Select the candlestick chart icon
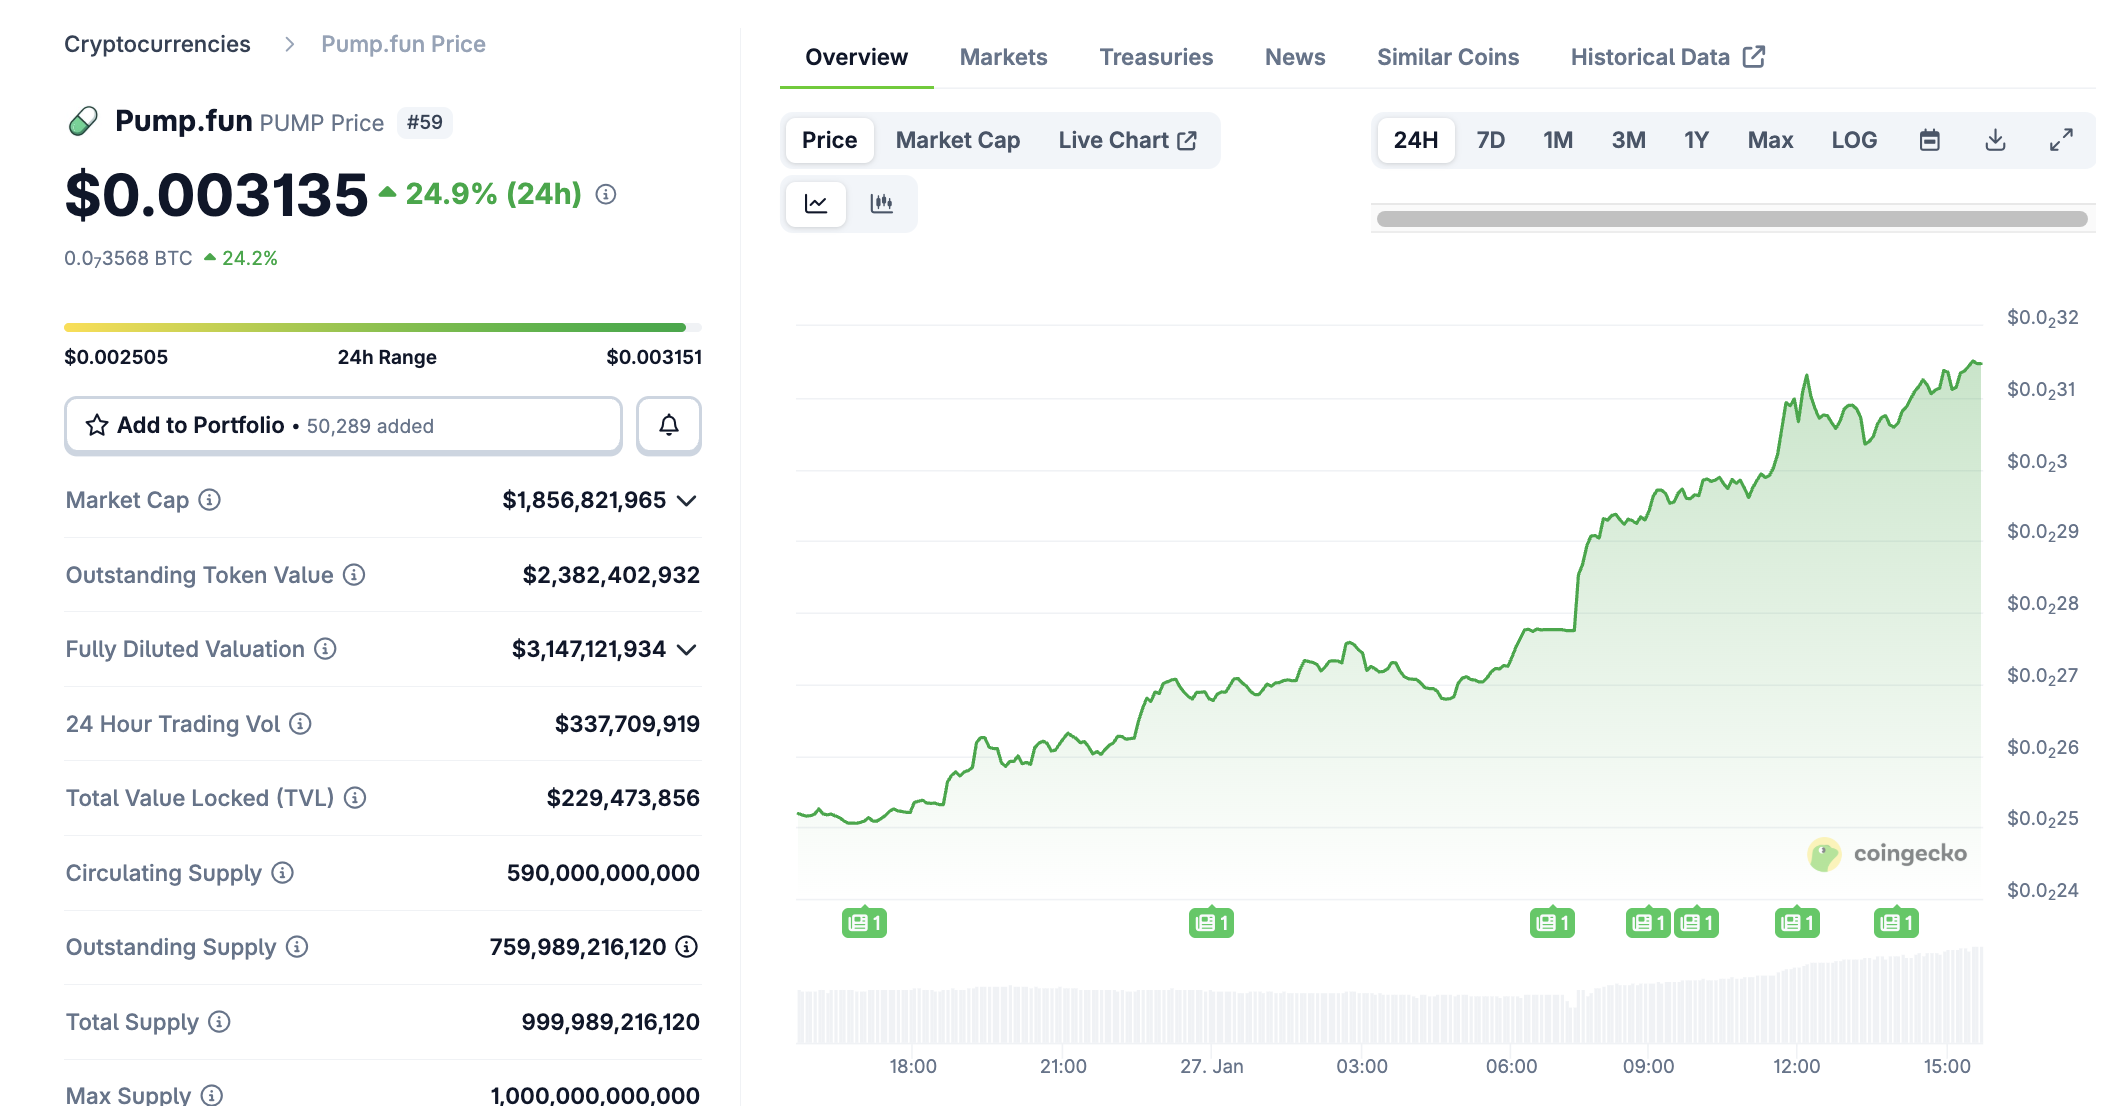 (881, 203)
